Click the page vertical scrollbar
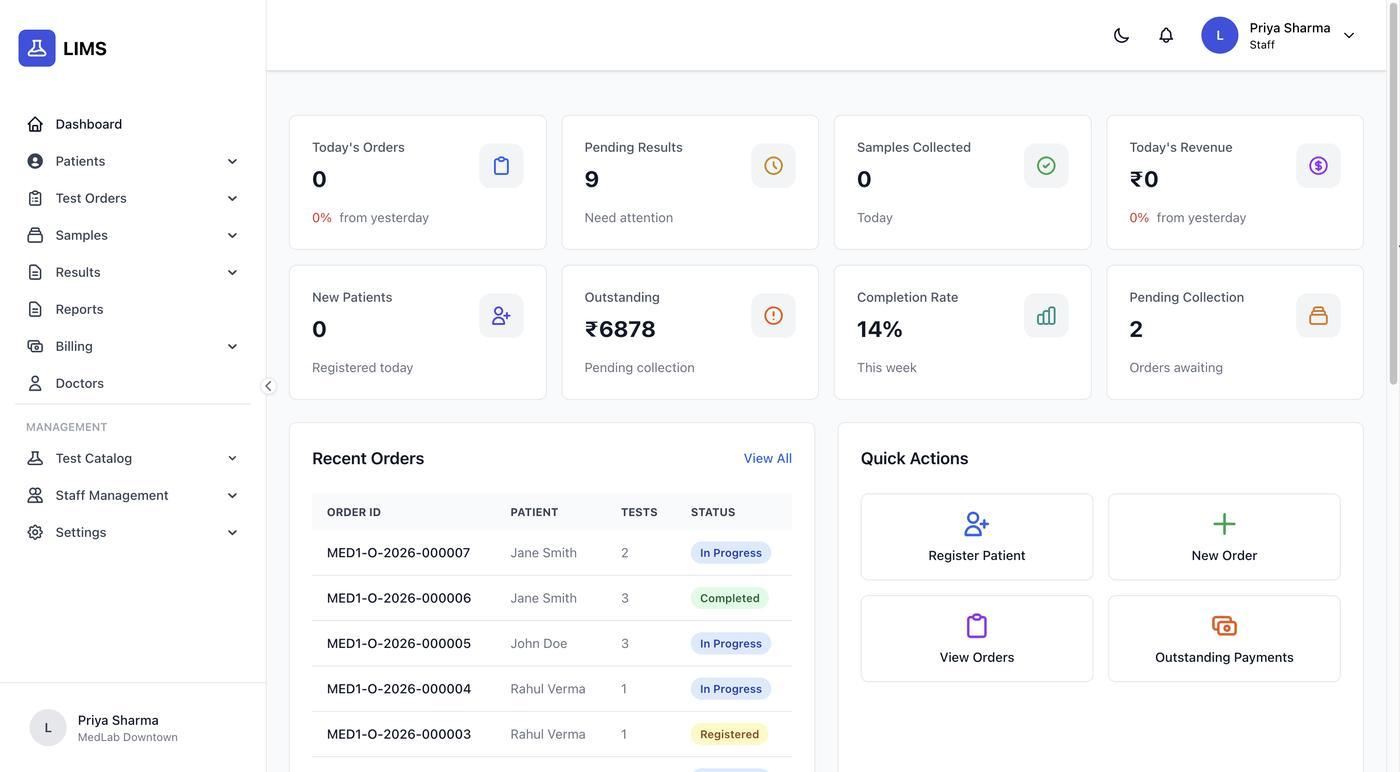The image size is (1400, 772). click(1393, 200)
